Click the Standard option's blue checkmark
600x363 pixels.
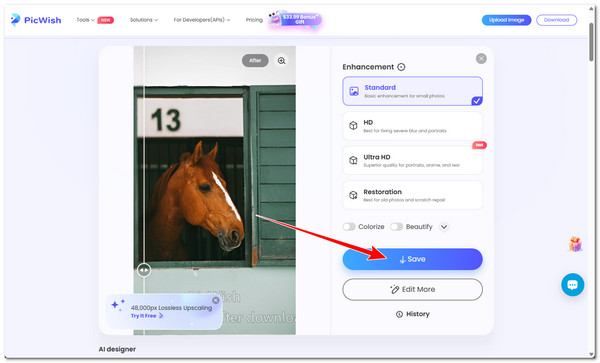click(477, 101)
